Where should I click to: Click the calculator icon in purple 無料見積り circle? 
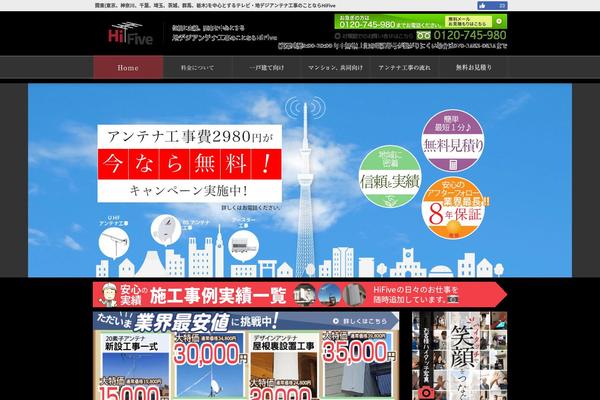453,165
